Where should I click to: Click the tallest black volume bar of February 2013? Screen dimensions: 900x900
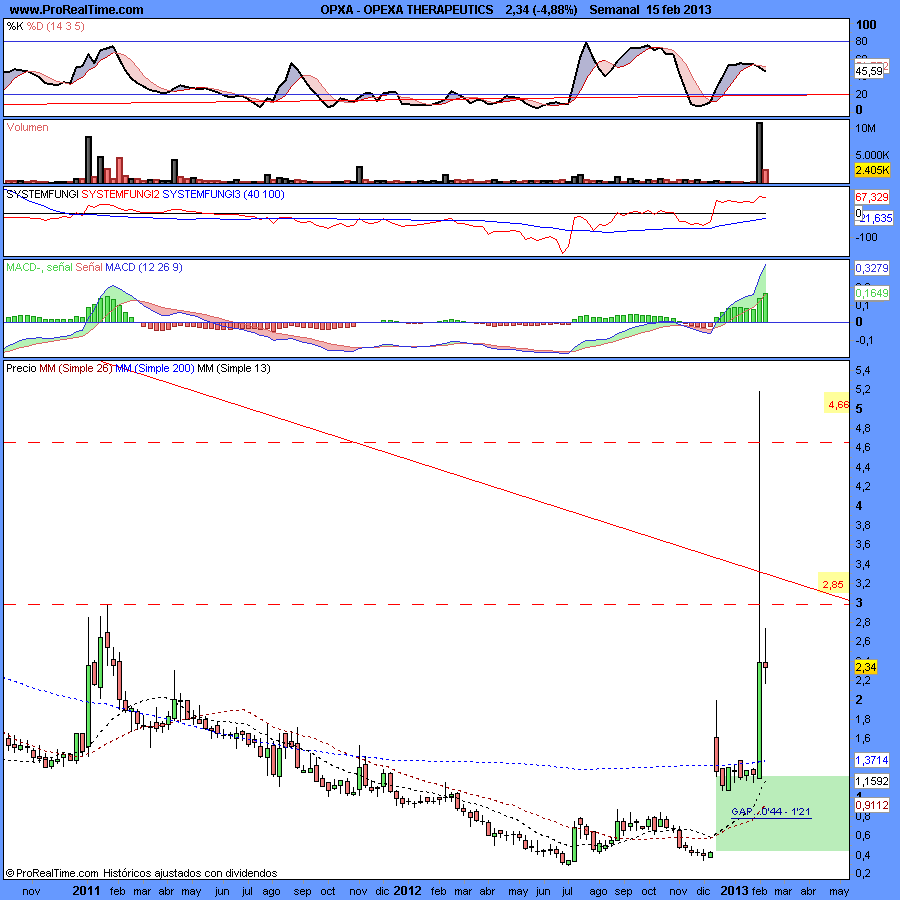pyautogui.click(x=759, y=153)
